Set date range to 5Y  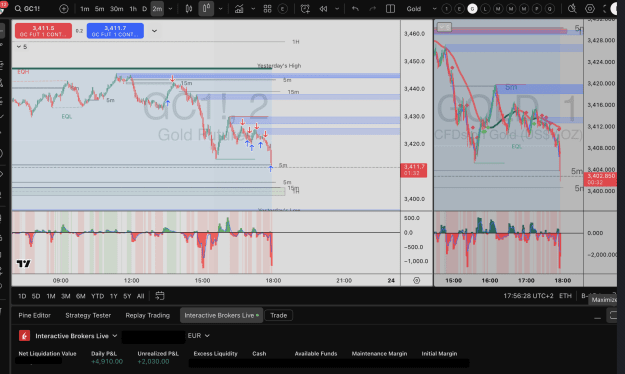pyautogui.click(x=127, y=296)
